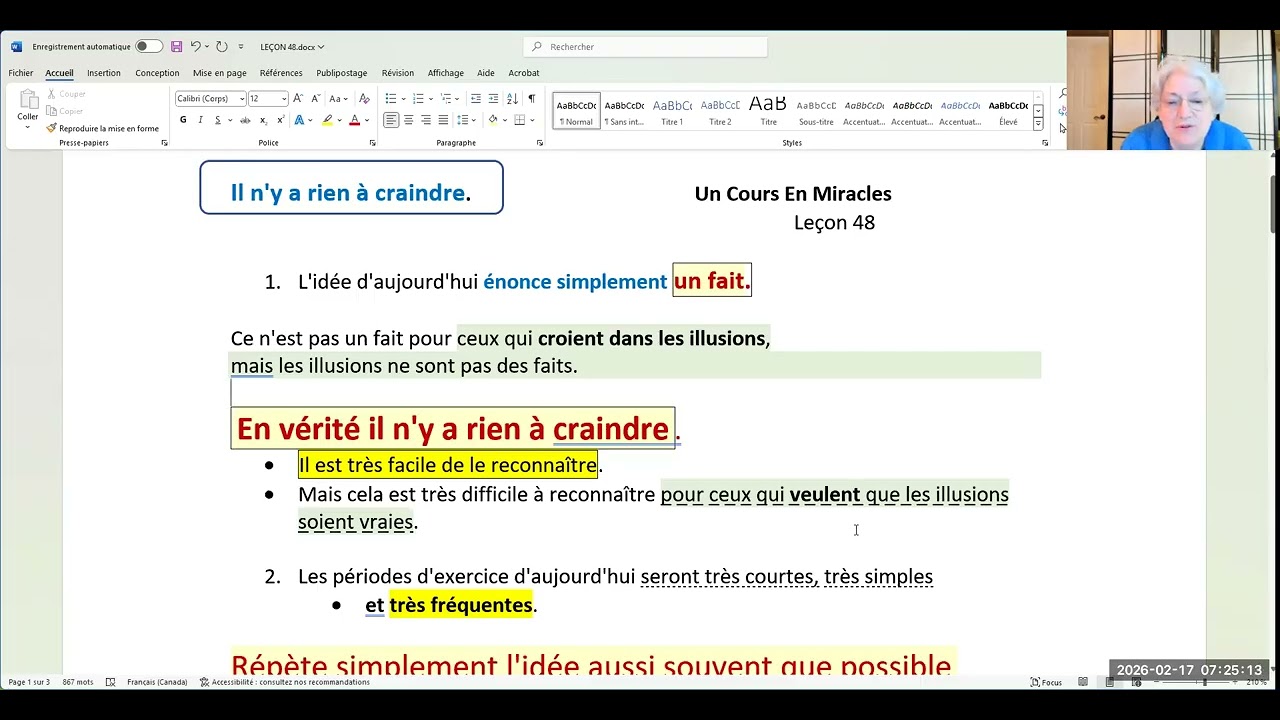Open the Focus view mode

pyautogui.click(x=1046, y=682)
